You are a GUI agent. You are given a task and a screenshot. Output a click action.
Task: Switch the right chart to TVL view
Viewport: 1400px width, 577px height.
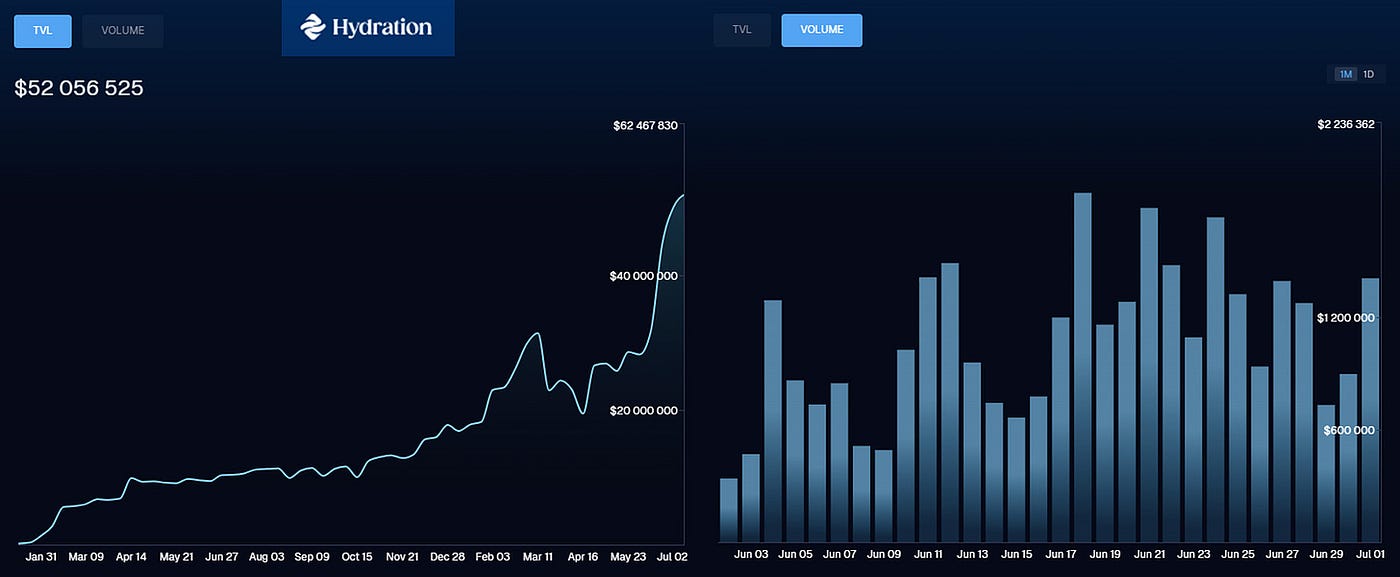[x=741, y=29]
